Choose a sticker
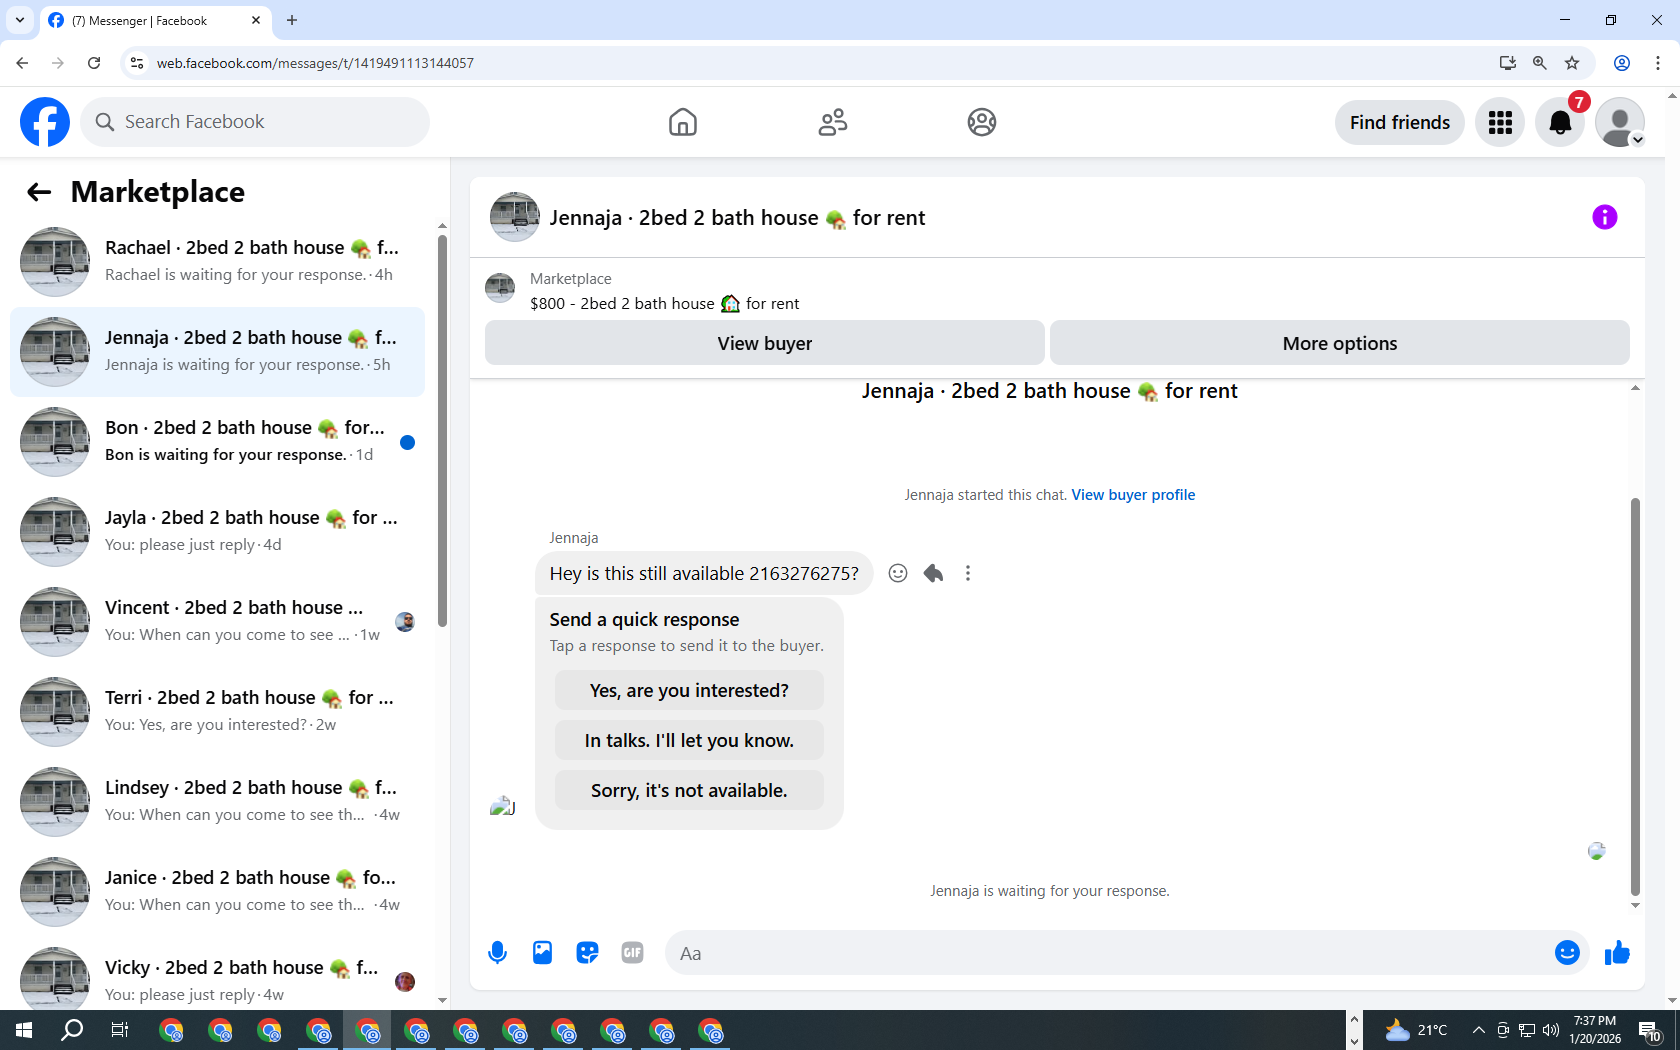 tap(587, 953)
